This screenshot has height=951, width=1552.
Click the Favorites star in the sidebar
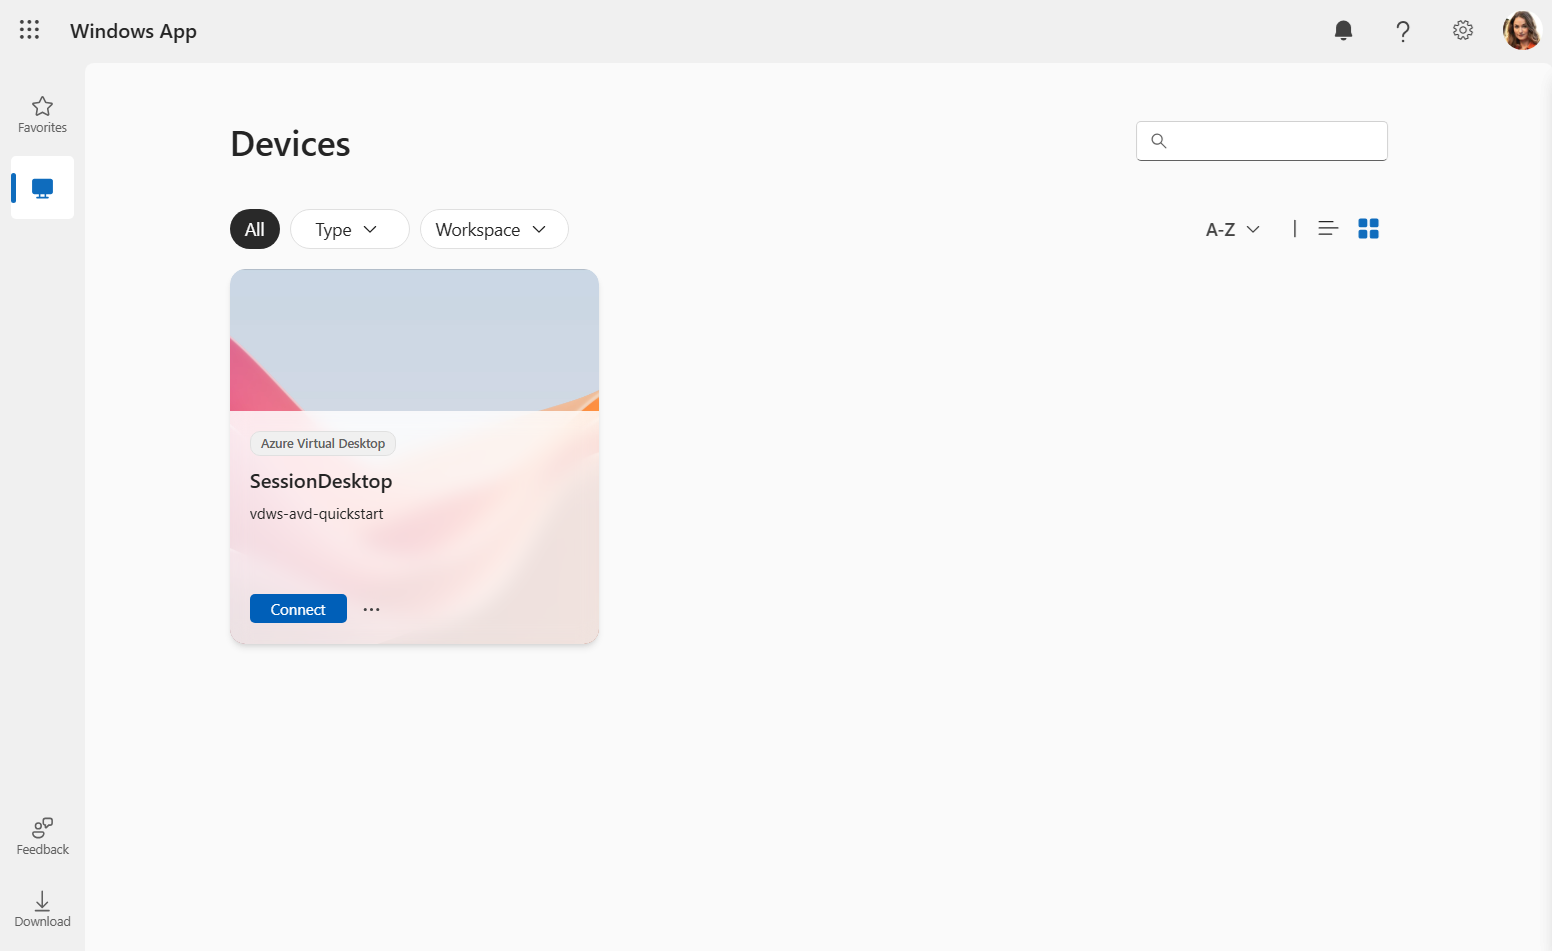[x=41, y=114]
